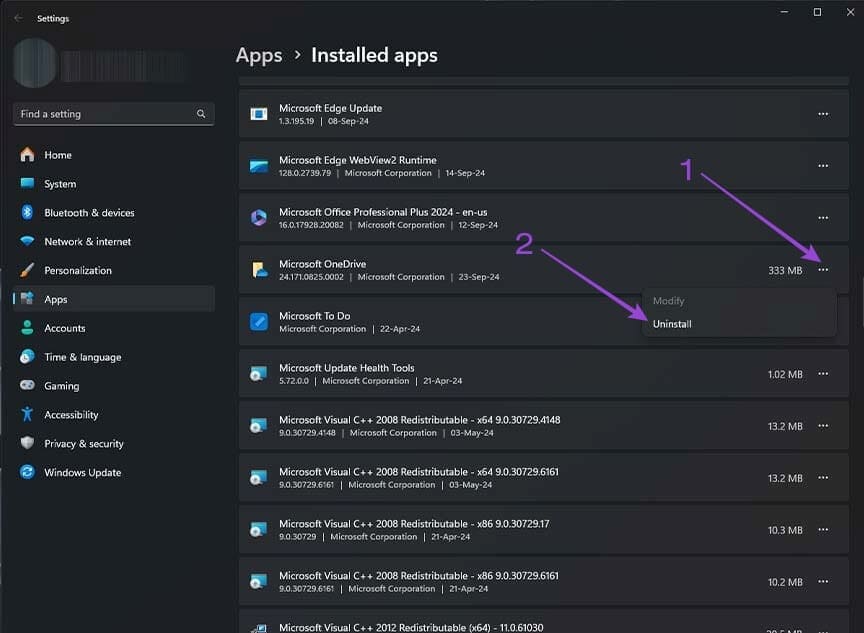Open Accessibility settings
This screenshot has width=864, height=633.
114,415
